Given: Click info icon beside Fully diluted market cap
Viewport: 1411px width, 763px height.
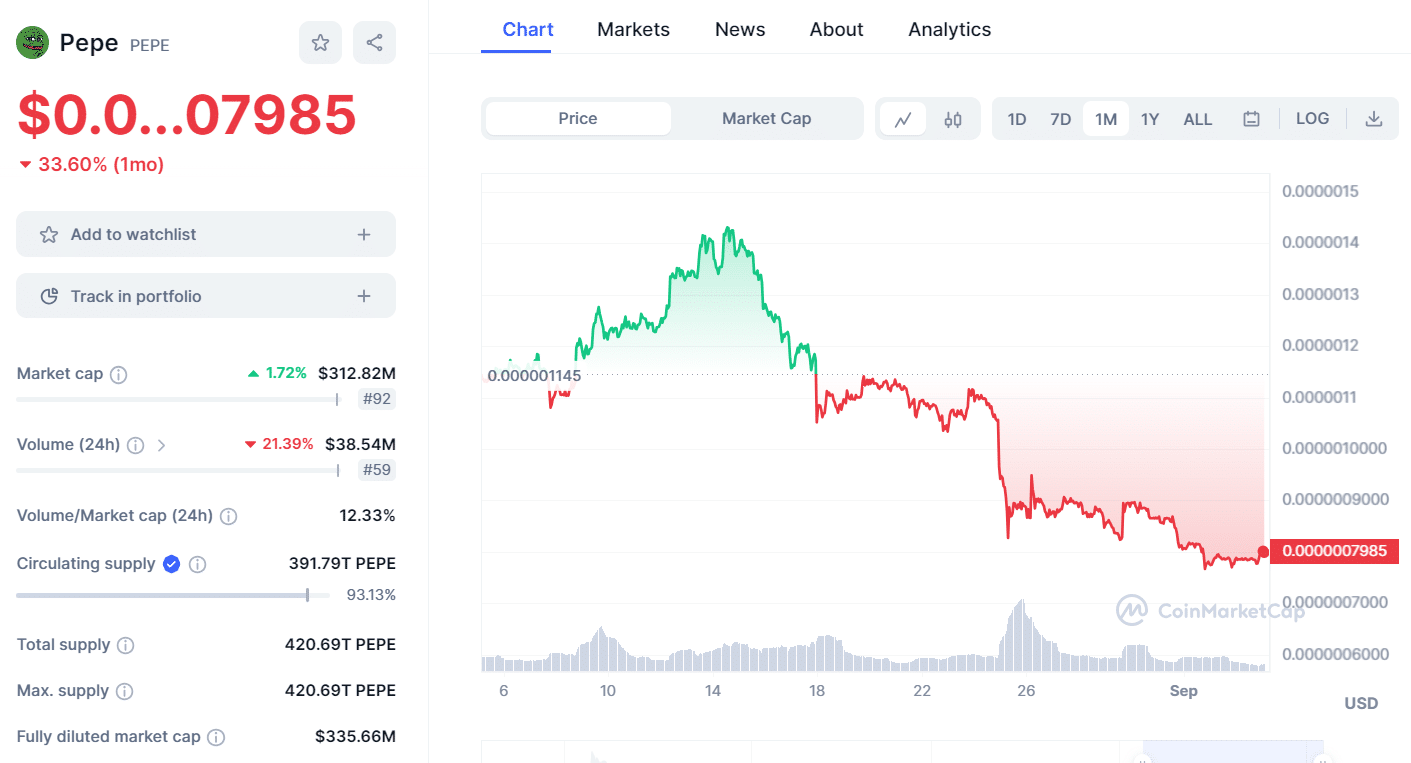Looking at the screenshot, I should point(216,738).
